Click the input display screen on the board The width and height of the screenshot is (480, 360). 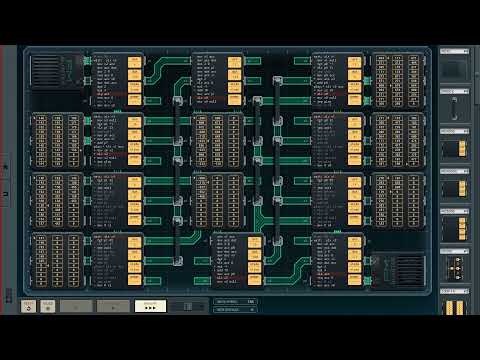(56, 72)
